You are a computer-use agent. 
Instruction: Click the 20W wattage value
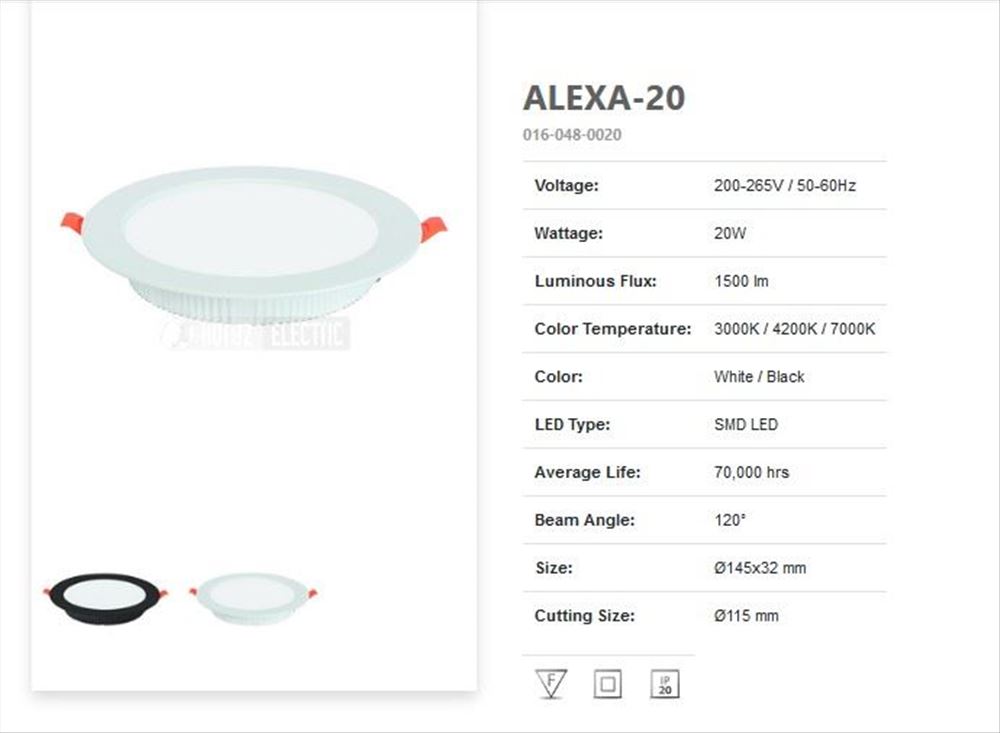pos(730,233)
